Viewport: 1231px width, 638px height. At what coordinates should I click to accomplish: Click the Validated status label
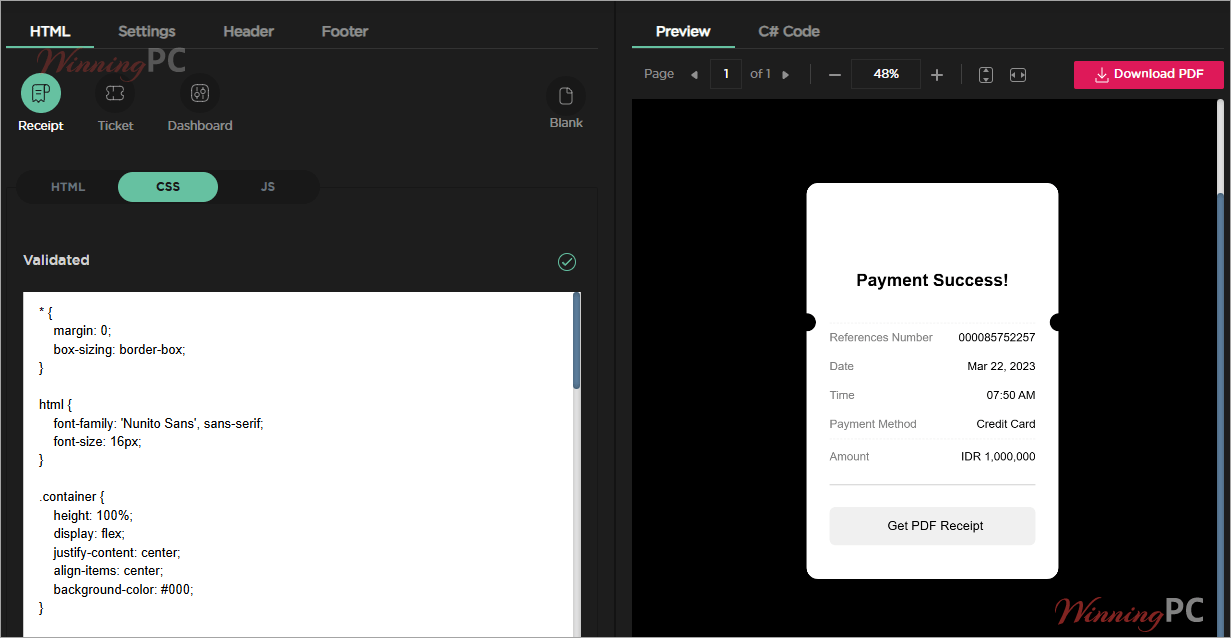pos(56,260)
